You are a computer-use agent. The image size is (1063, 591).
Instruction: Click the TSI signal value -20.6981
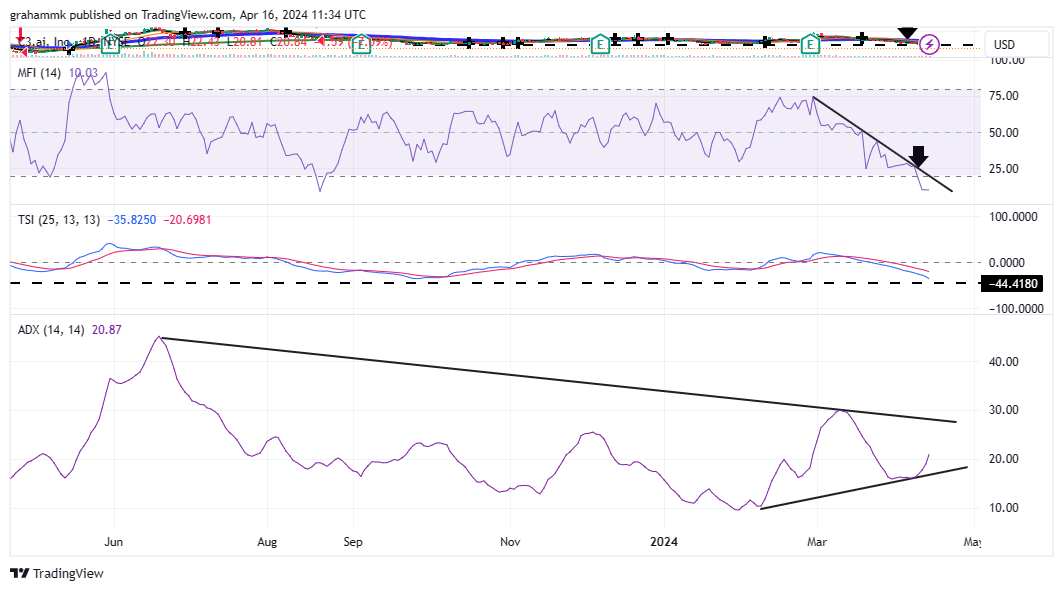point(187,220)
